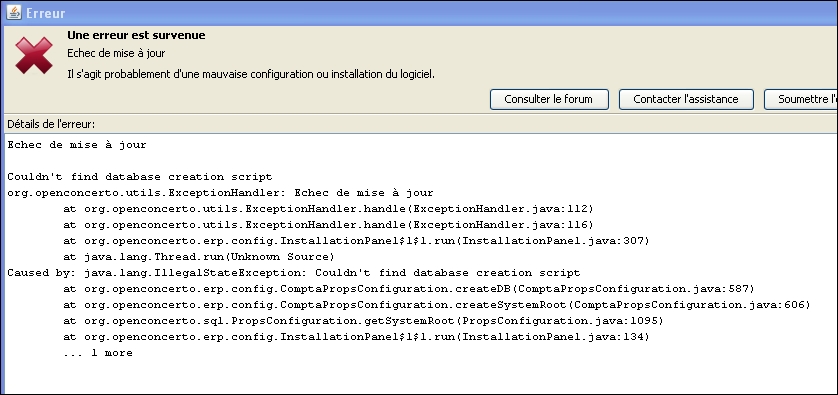Click the '... 1 more' line
Screen dimensions: 838x395
click(x=97, y=353)
